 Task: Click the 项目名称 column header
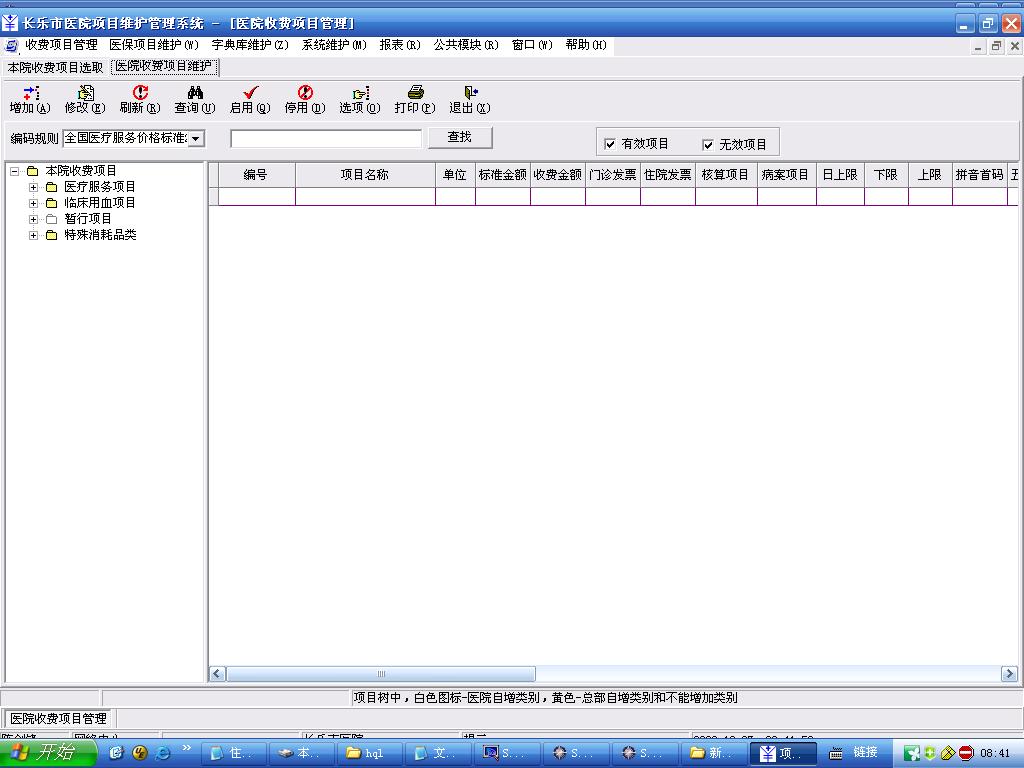365,175
